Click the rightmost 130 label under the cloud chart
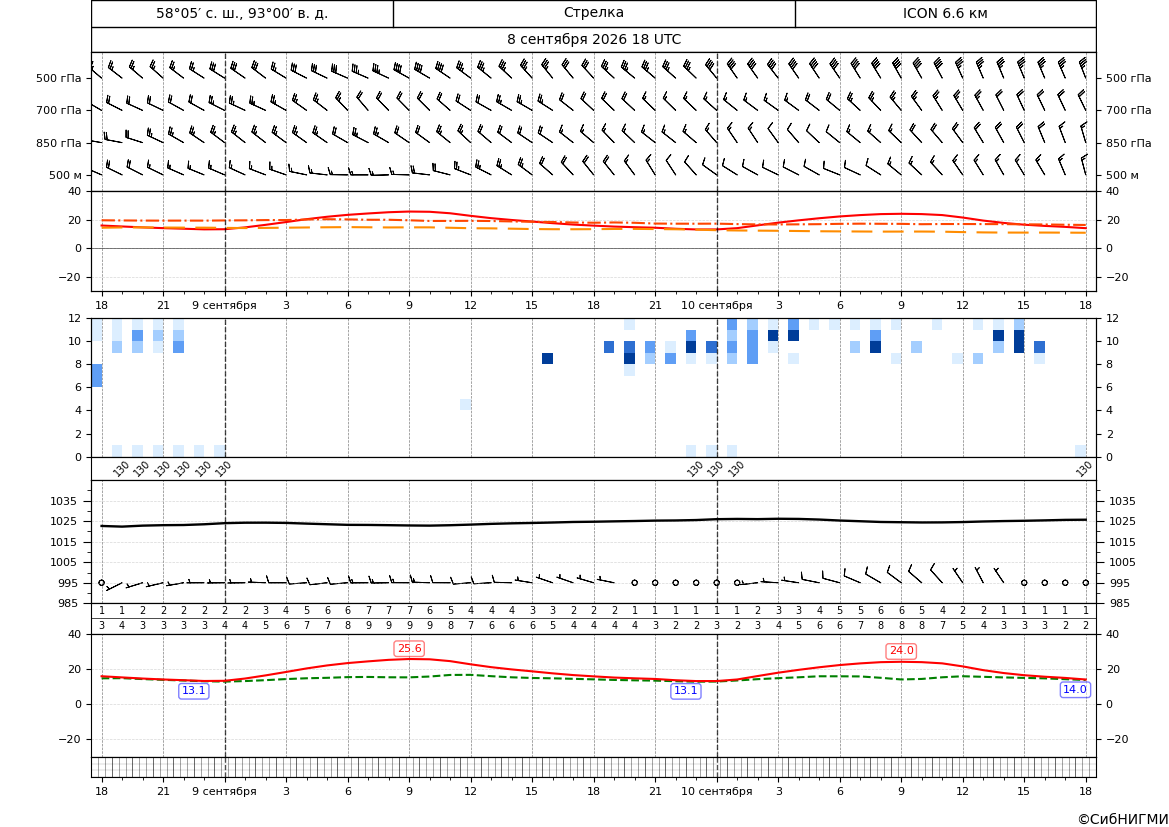Viewport: 1169px width, 827px height. [x=1084, y=469]
